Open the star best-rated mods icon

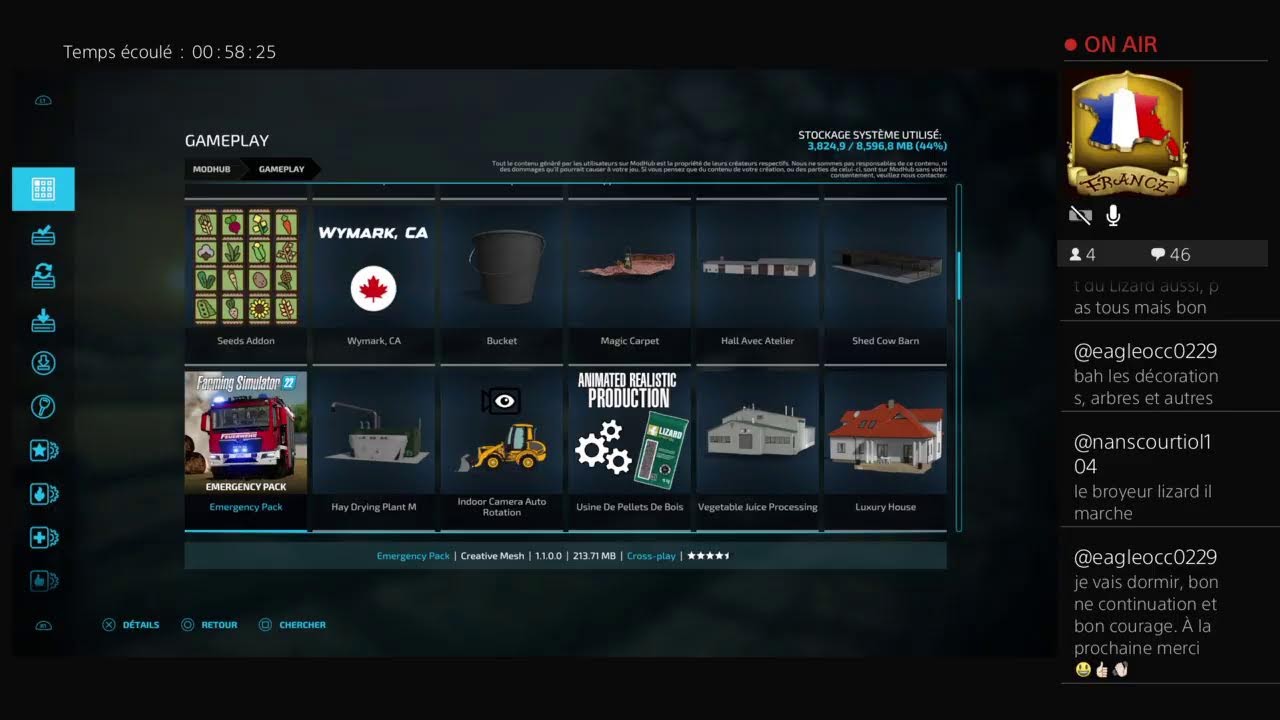(x=44, y=450)
